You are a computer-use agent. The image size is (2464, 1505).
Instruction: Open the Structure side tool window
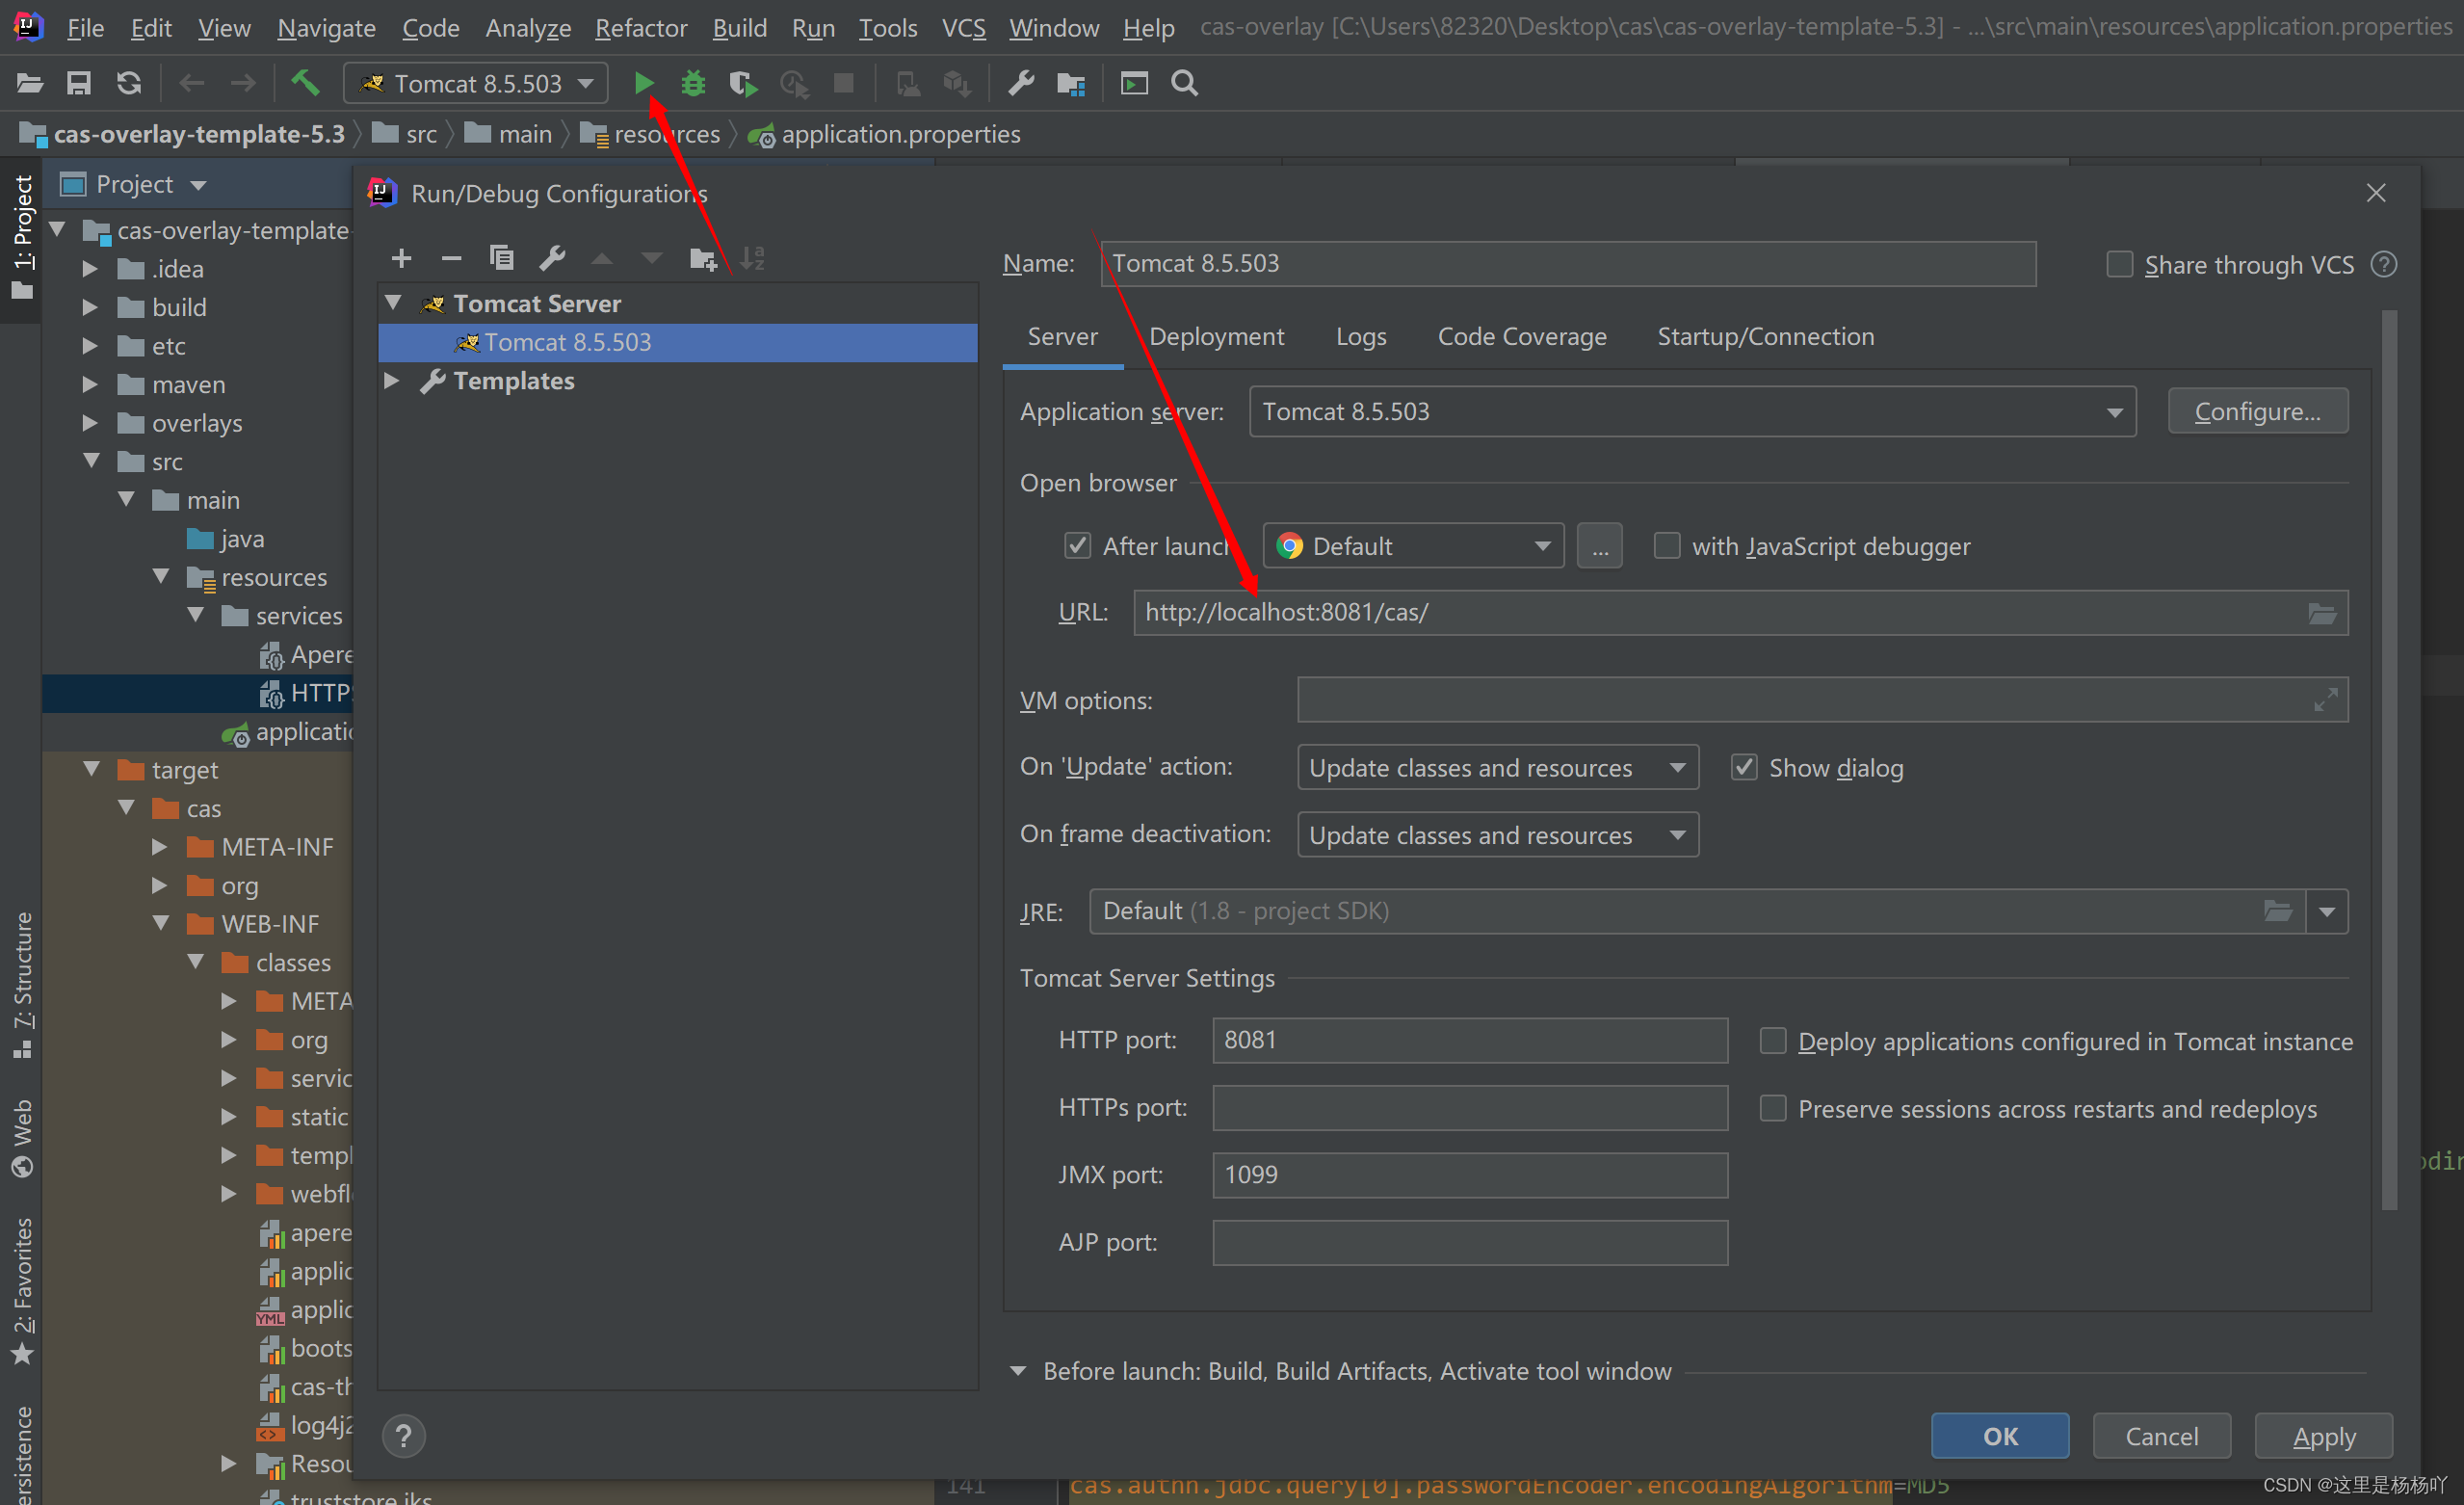pos(22,984)
